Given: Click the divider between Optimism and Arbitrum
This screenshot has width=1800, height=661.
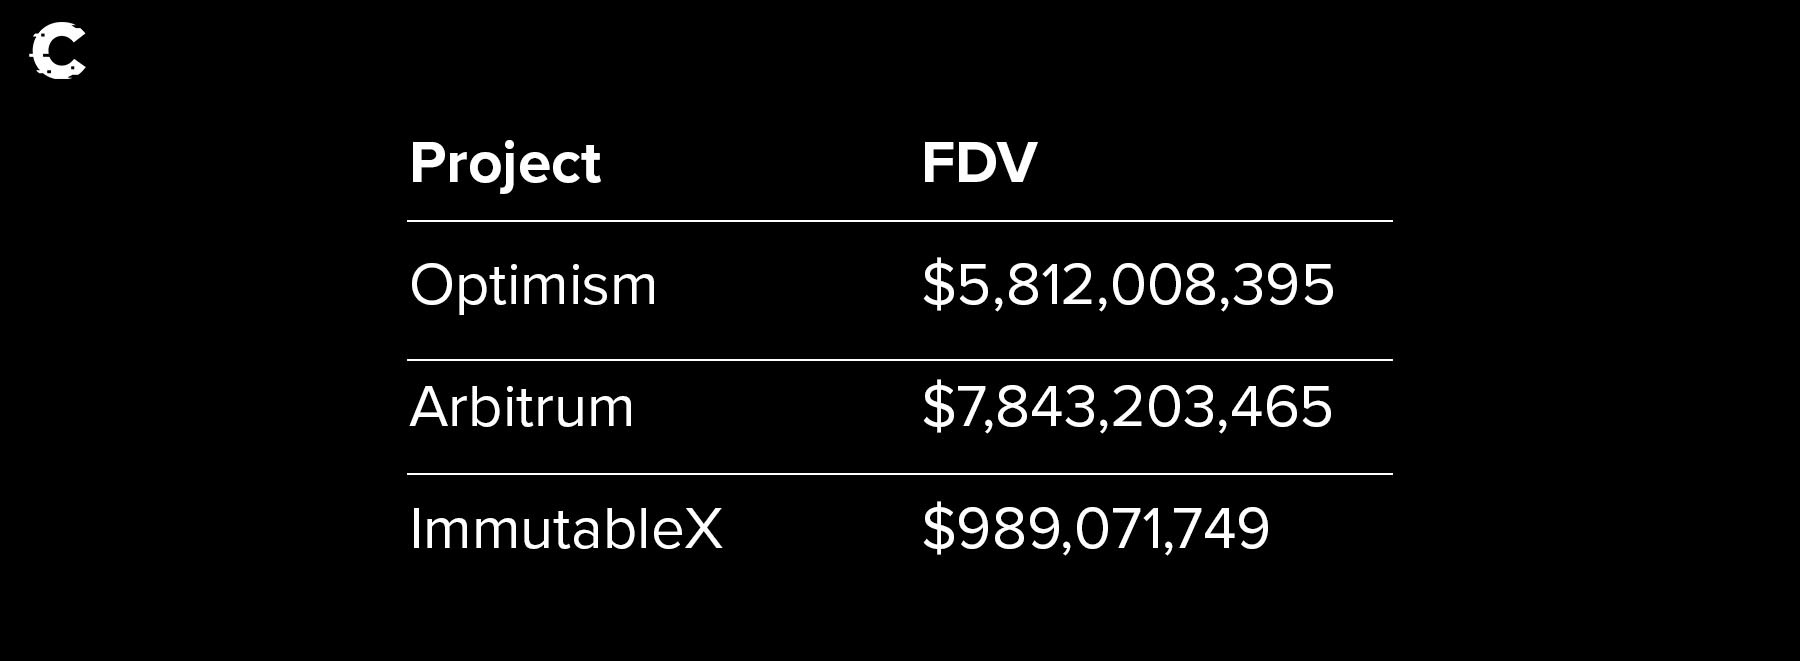Looking at the screenshot, I should point(899,360).
